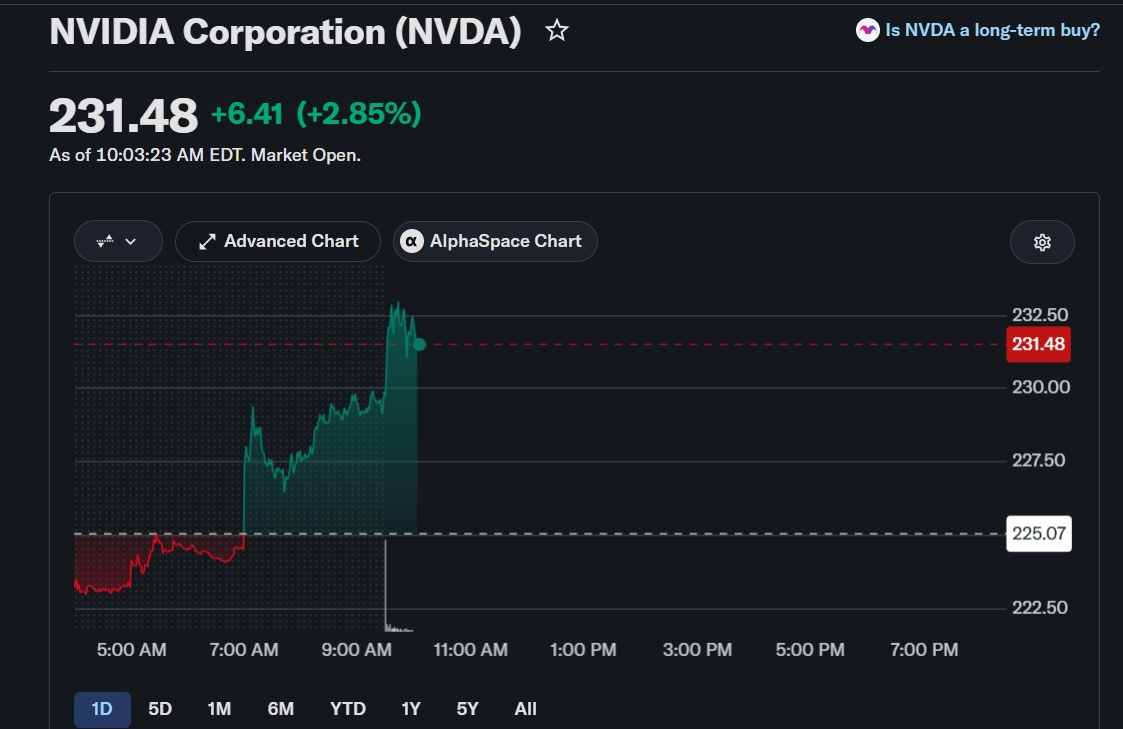
Task: Click the AI assistant icon beside long-term buy
Action: 867,30
